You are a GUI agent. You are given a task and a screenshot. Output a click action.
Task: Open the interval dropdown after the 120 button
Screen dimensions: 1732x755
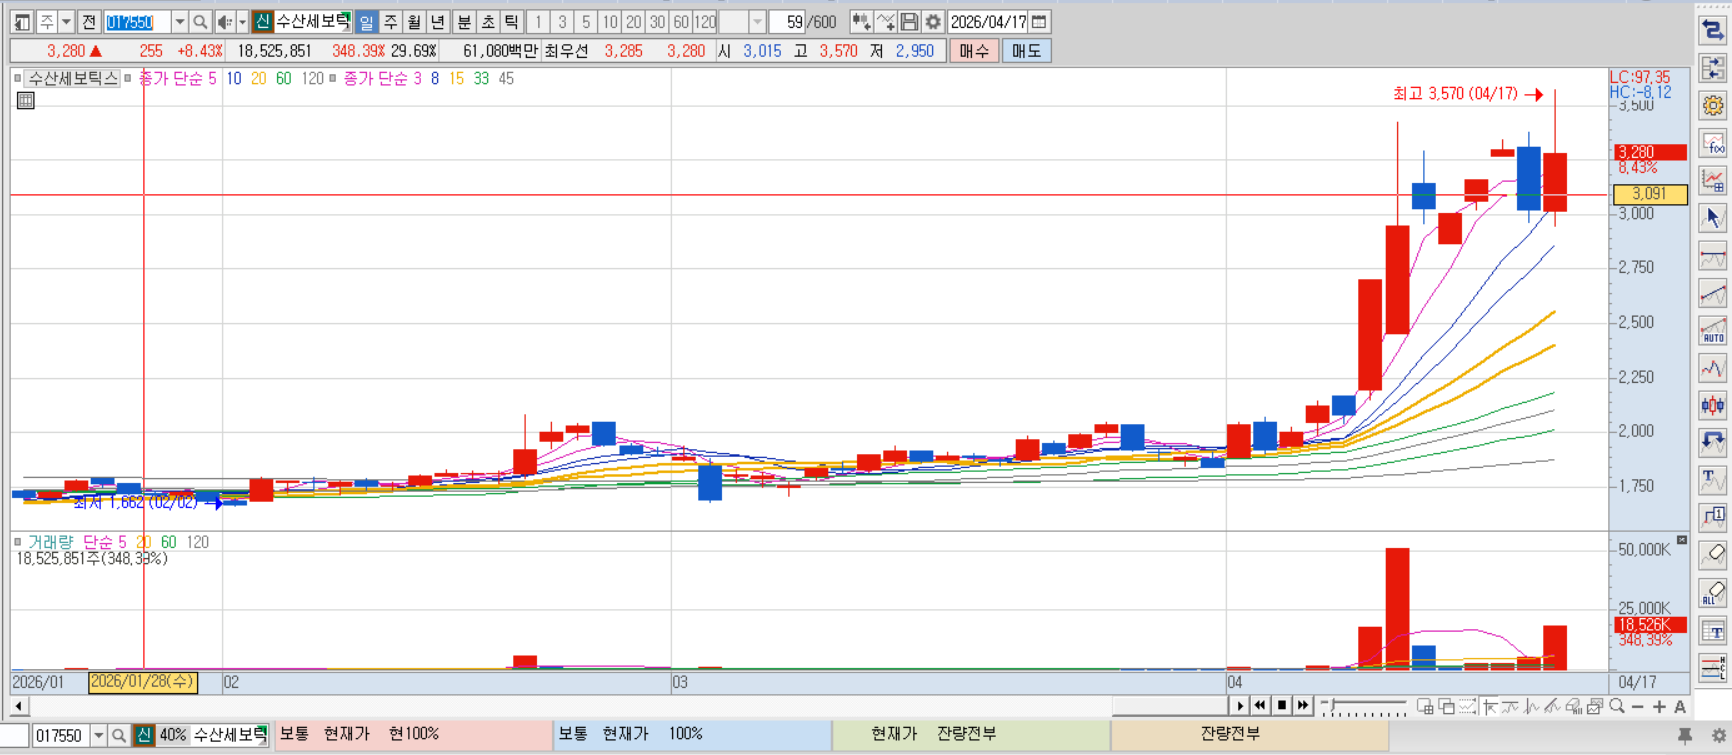[757, 22]
